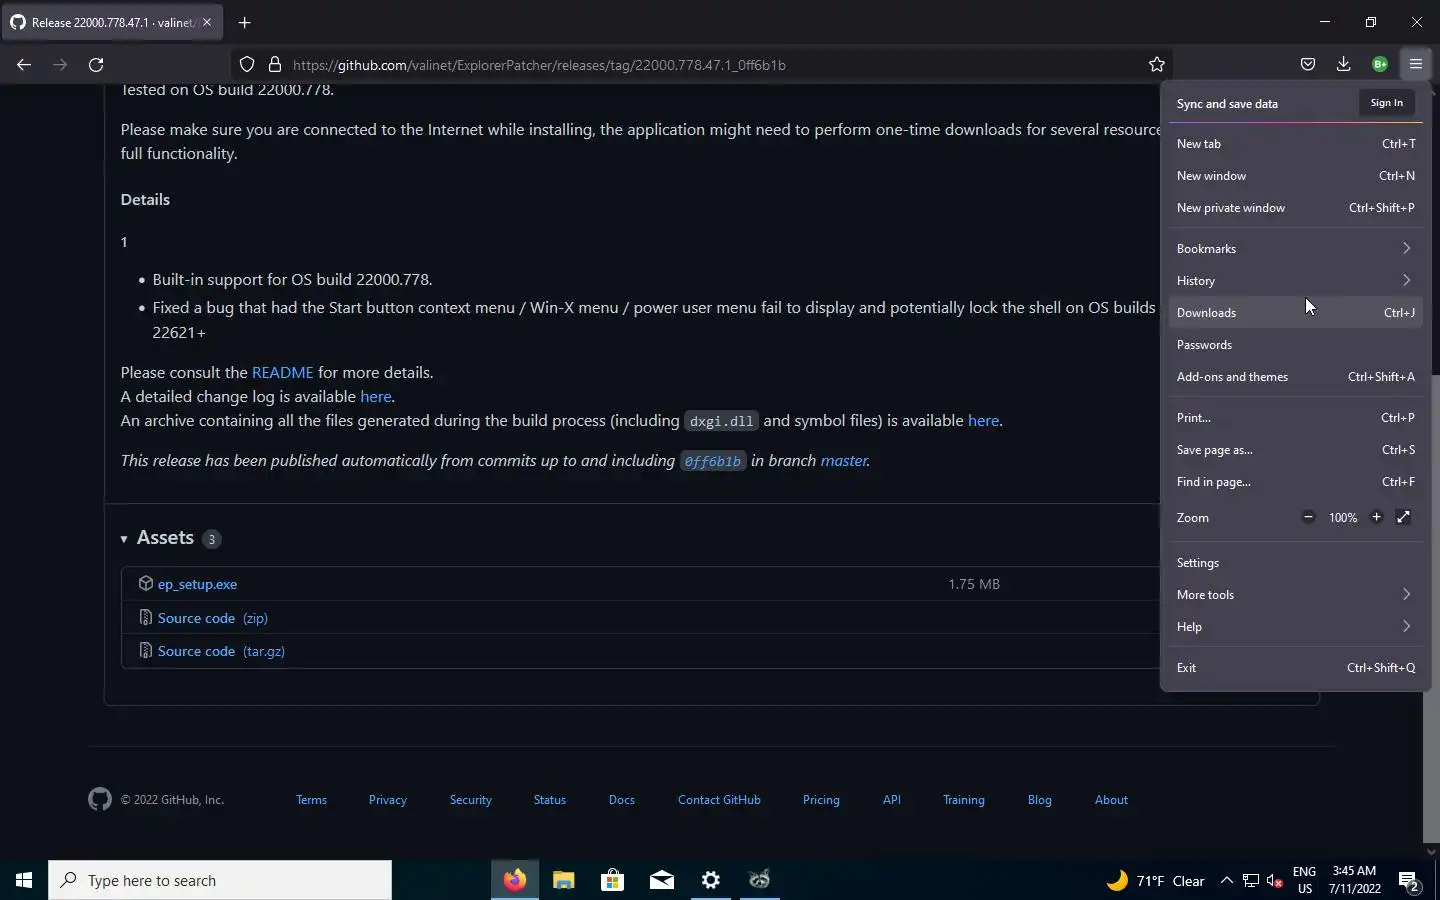Open Settings gear in the taskbar
The height and width of the screenshot is (900, 1440).
coord(711,880)
